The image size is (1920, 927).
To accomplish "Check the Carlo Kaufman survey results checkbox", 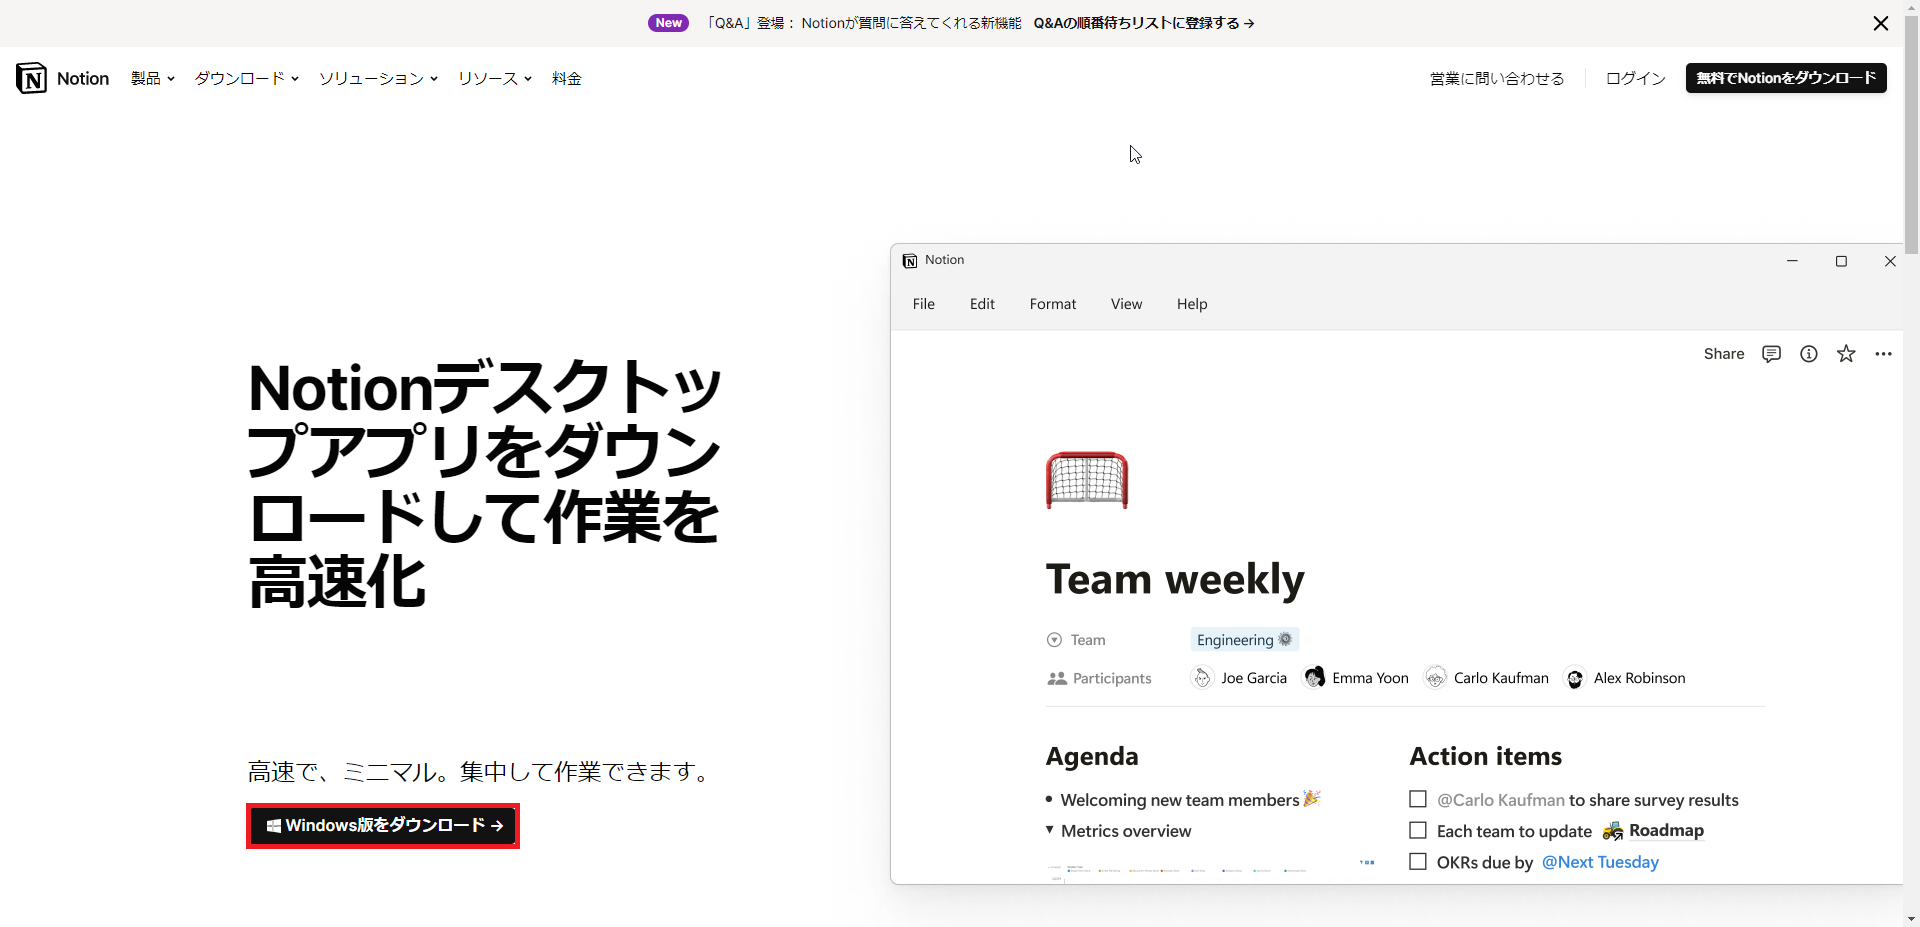I will click(1418, 799).
